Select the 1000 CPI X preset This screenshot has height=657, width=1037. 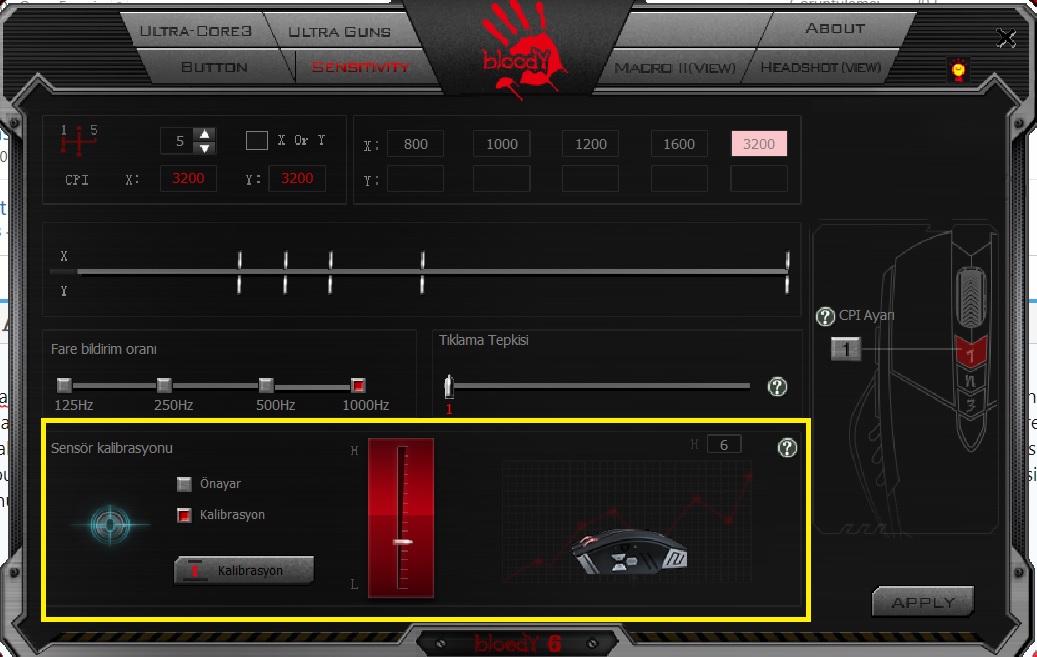[501, 144]
